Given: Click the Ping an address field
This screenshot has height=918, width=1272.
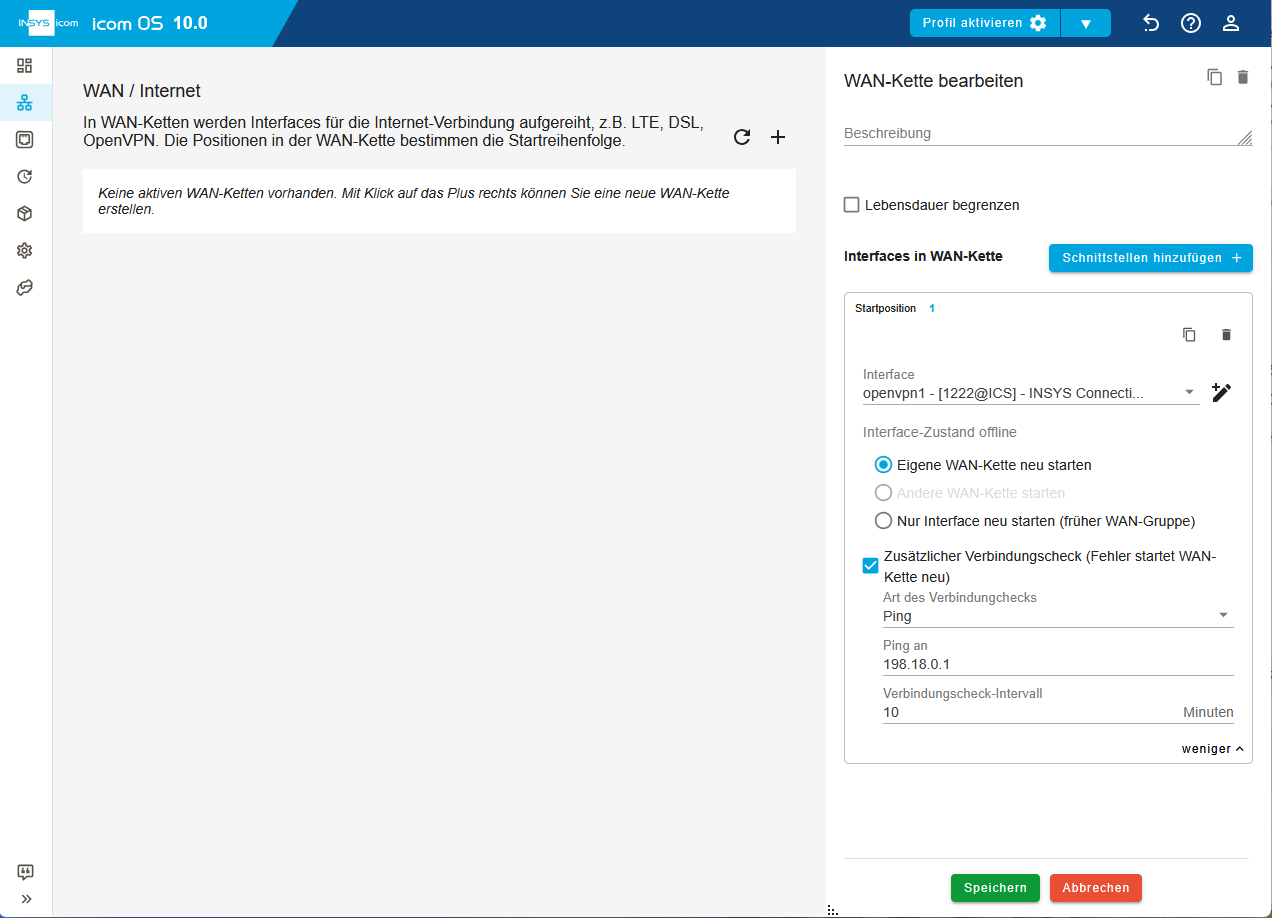Looking at the screenshot, I should point(1058,665).
